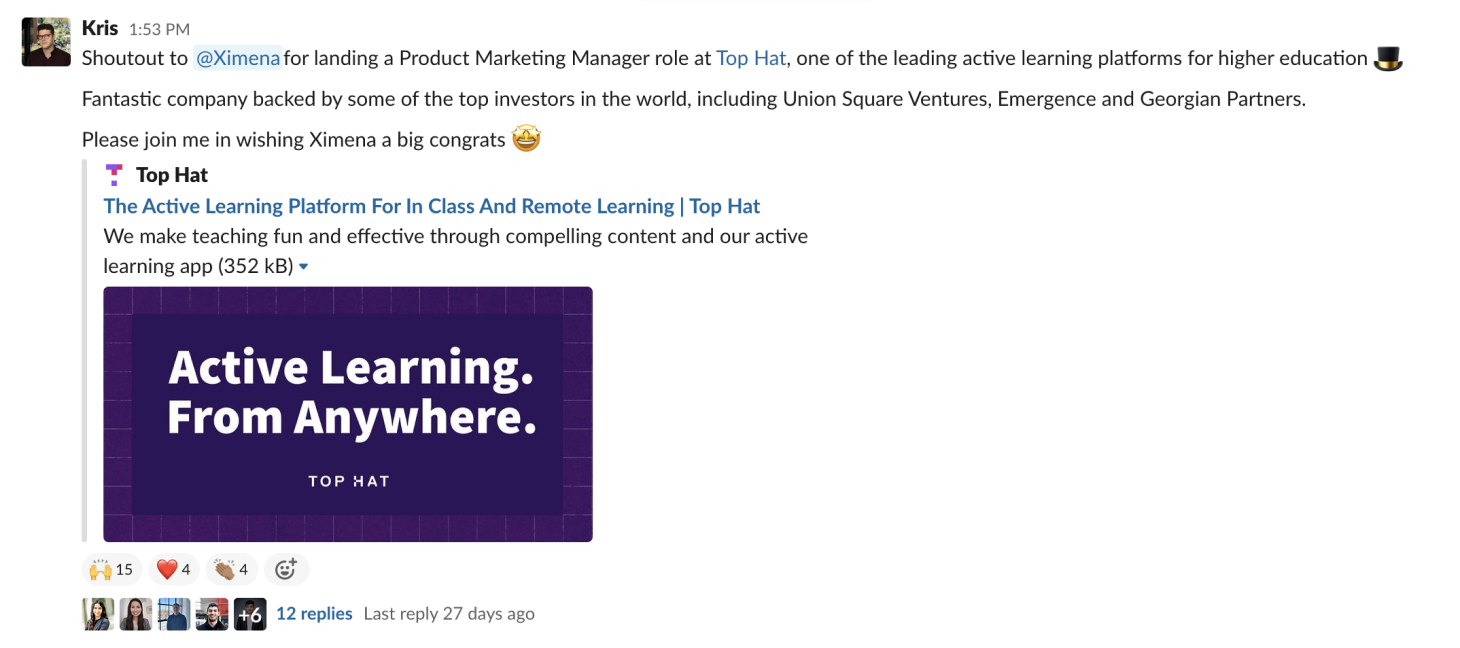Toggle the raised hands reaction with 15
Screen dimensions: 1460x648
tap(111, 569)
